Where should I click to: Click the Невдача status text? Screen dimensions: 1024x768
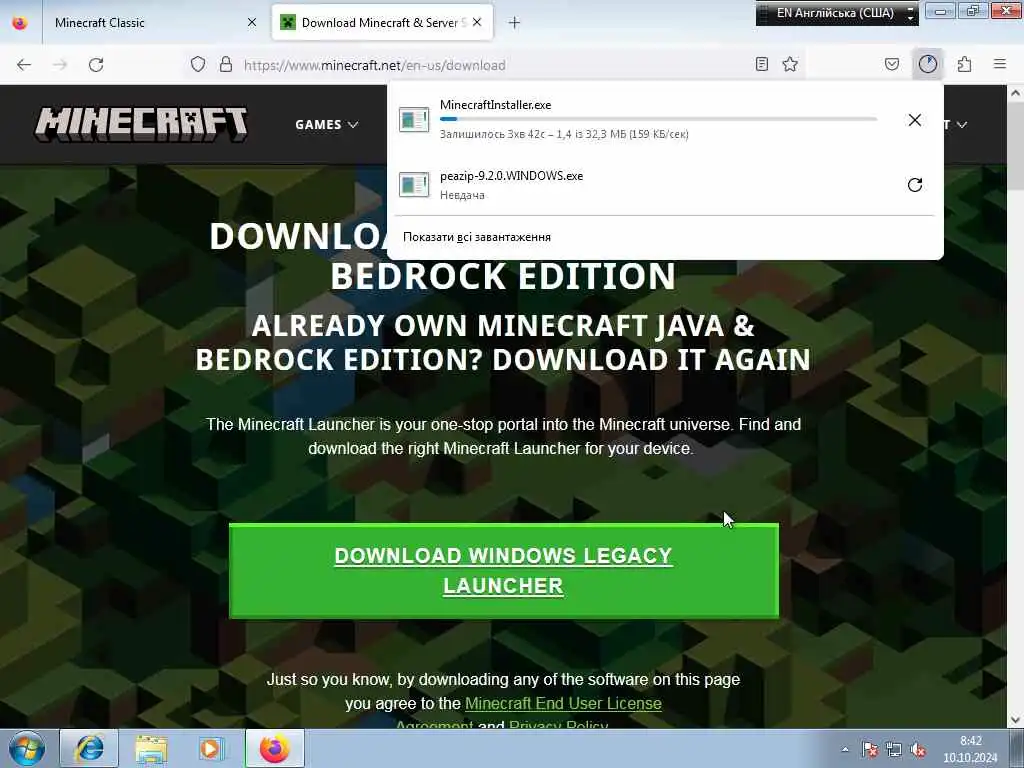[x=462, y=195]
